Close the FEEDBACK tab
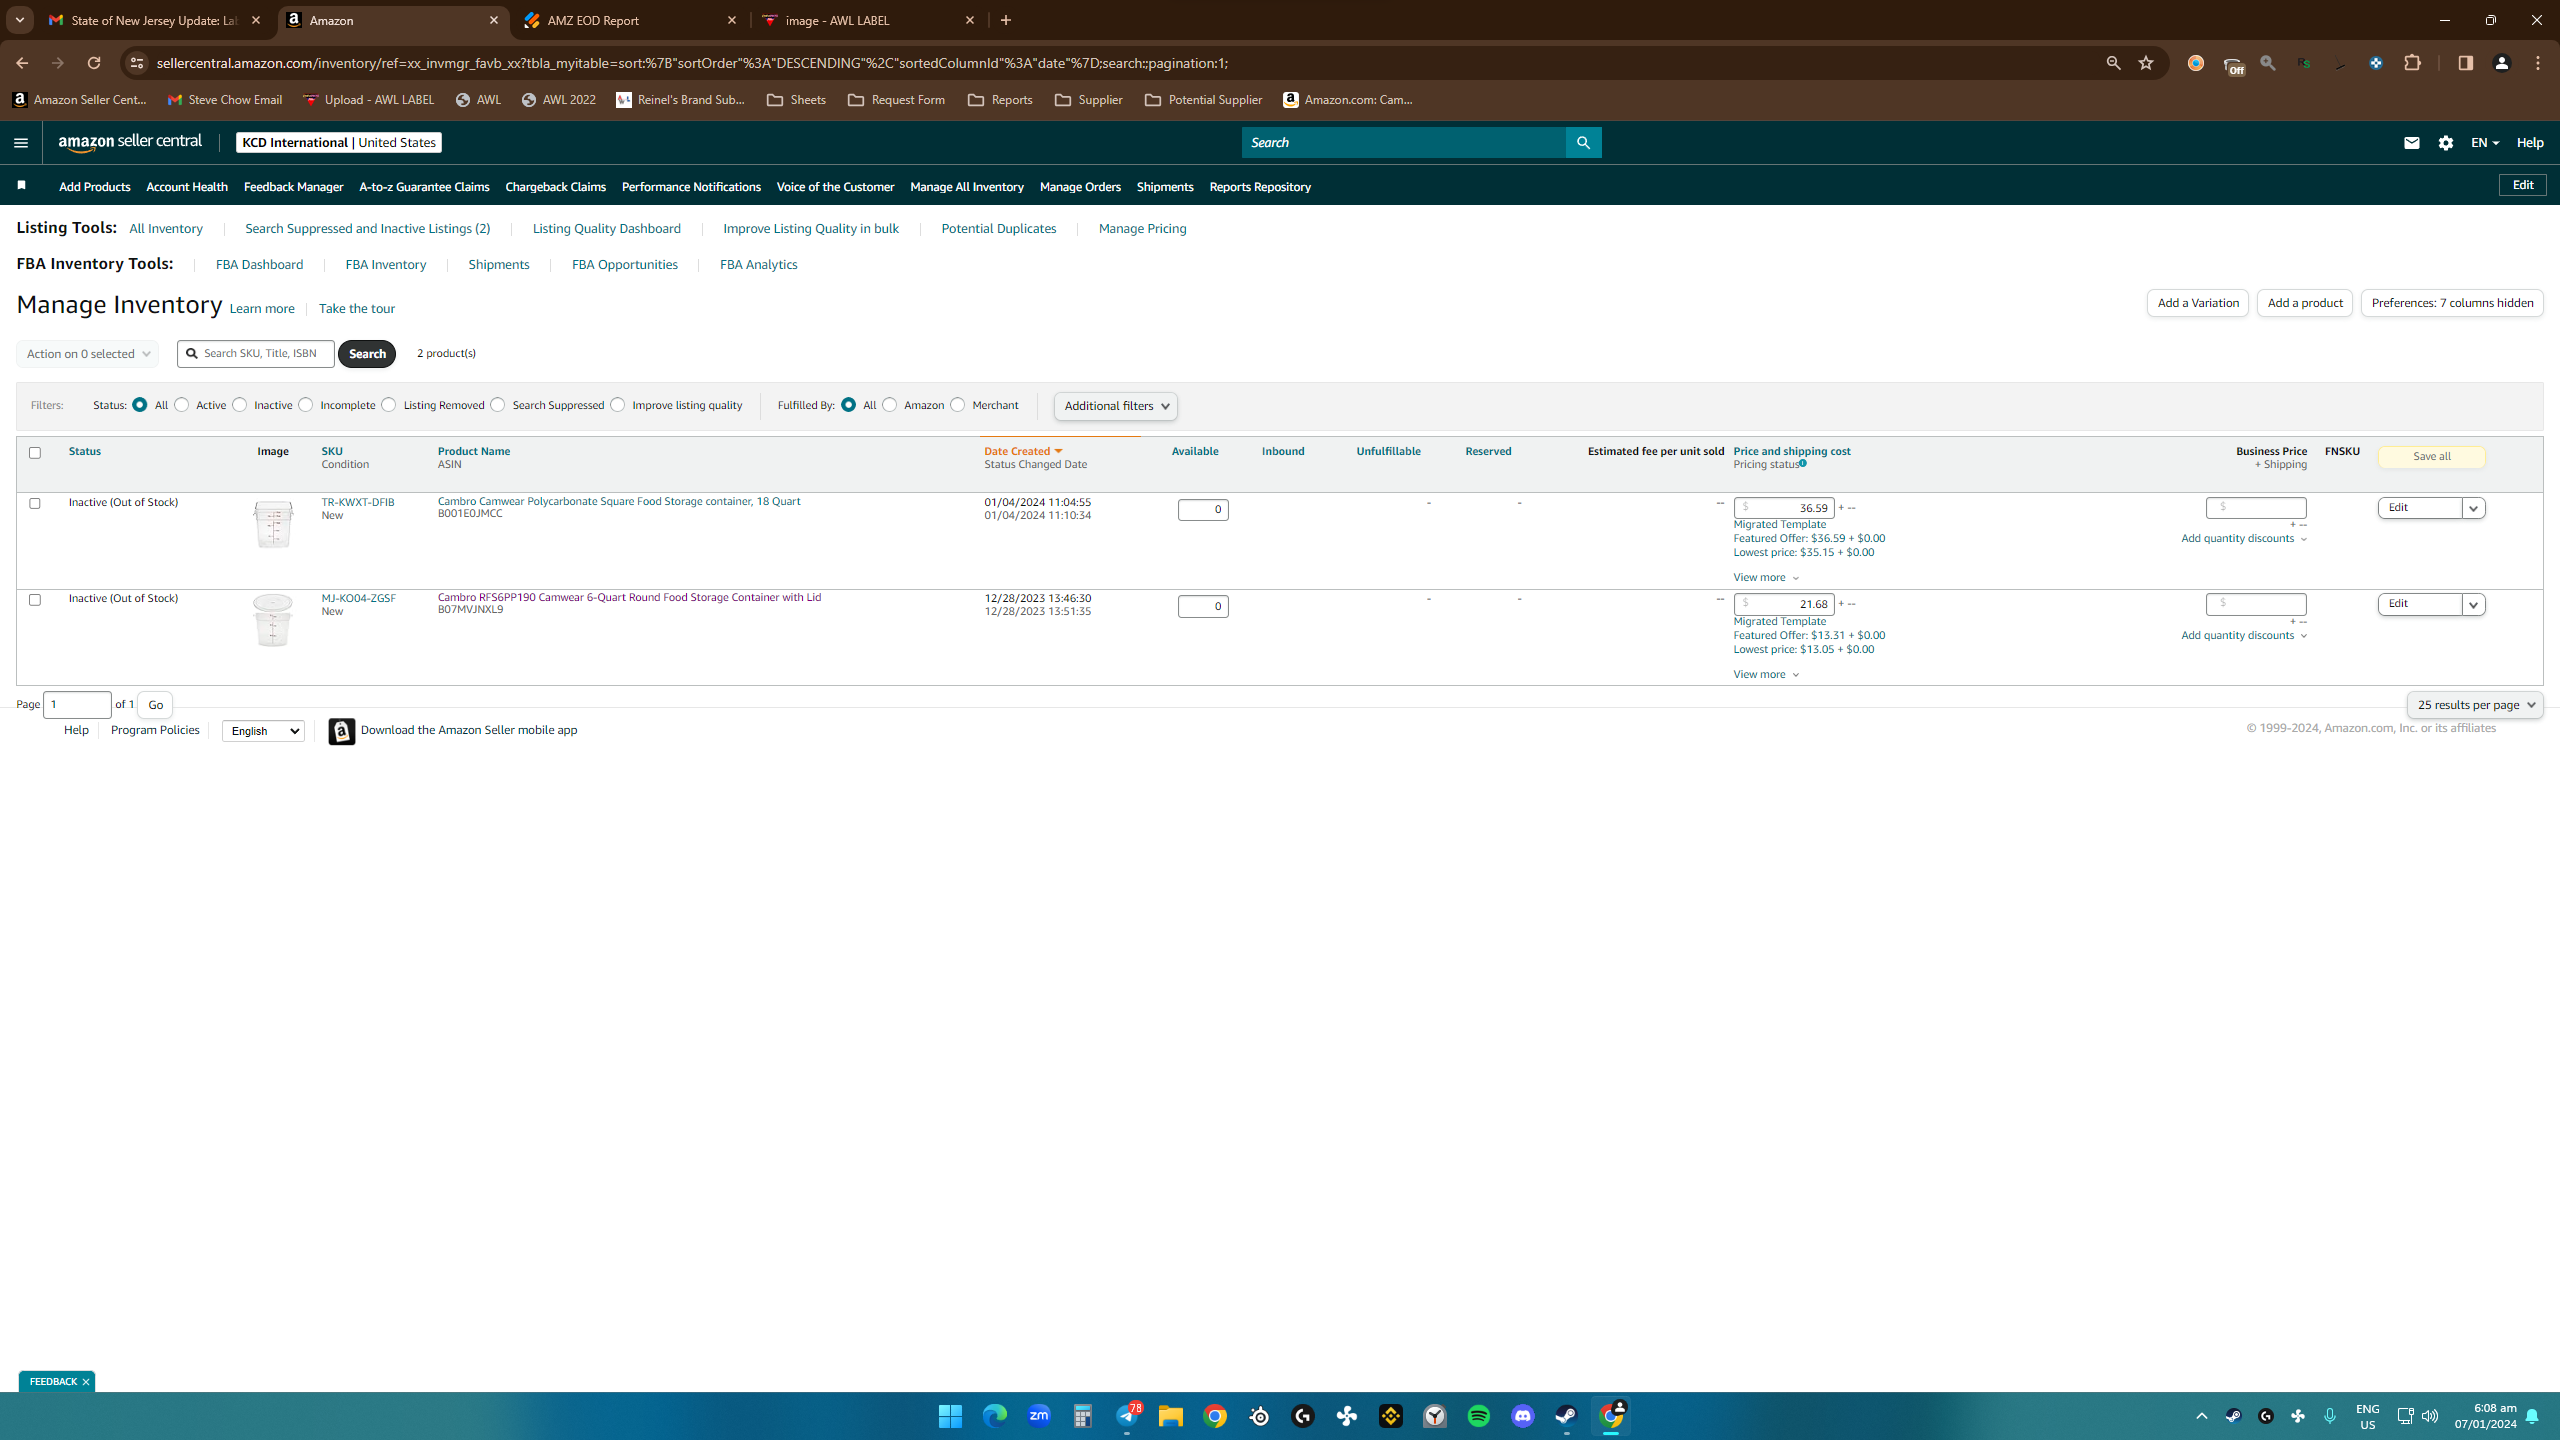 click(x=86, y=1381)
